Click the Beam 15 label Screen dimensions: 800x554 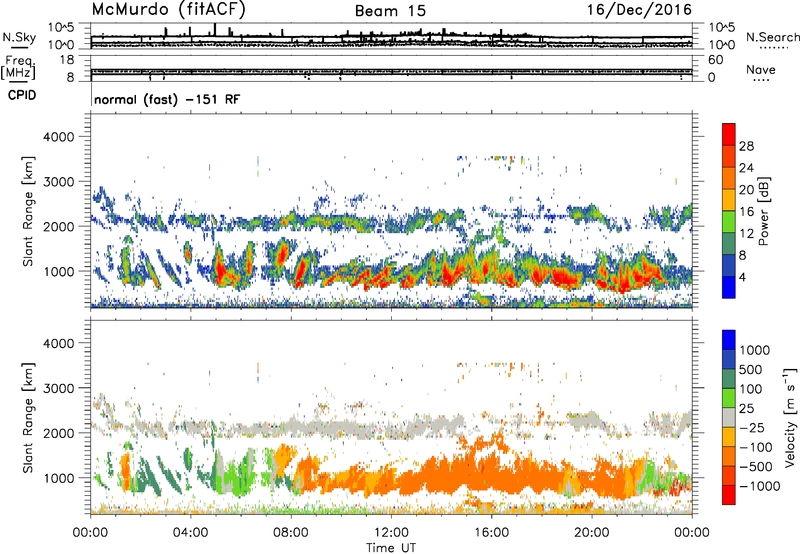(x=390, y=11)
